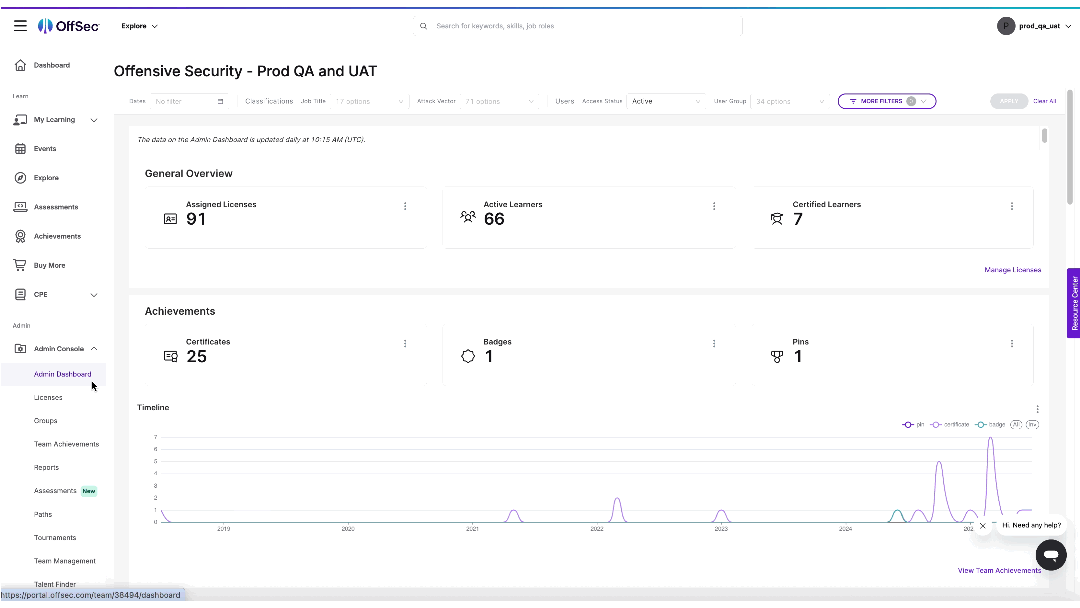Toggle the certificate series in chart legend
Image resolution: width=1080 pixels, height=608 pixels.
coord(950,424)
